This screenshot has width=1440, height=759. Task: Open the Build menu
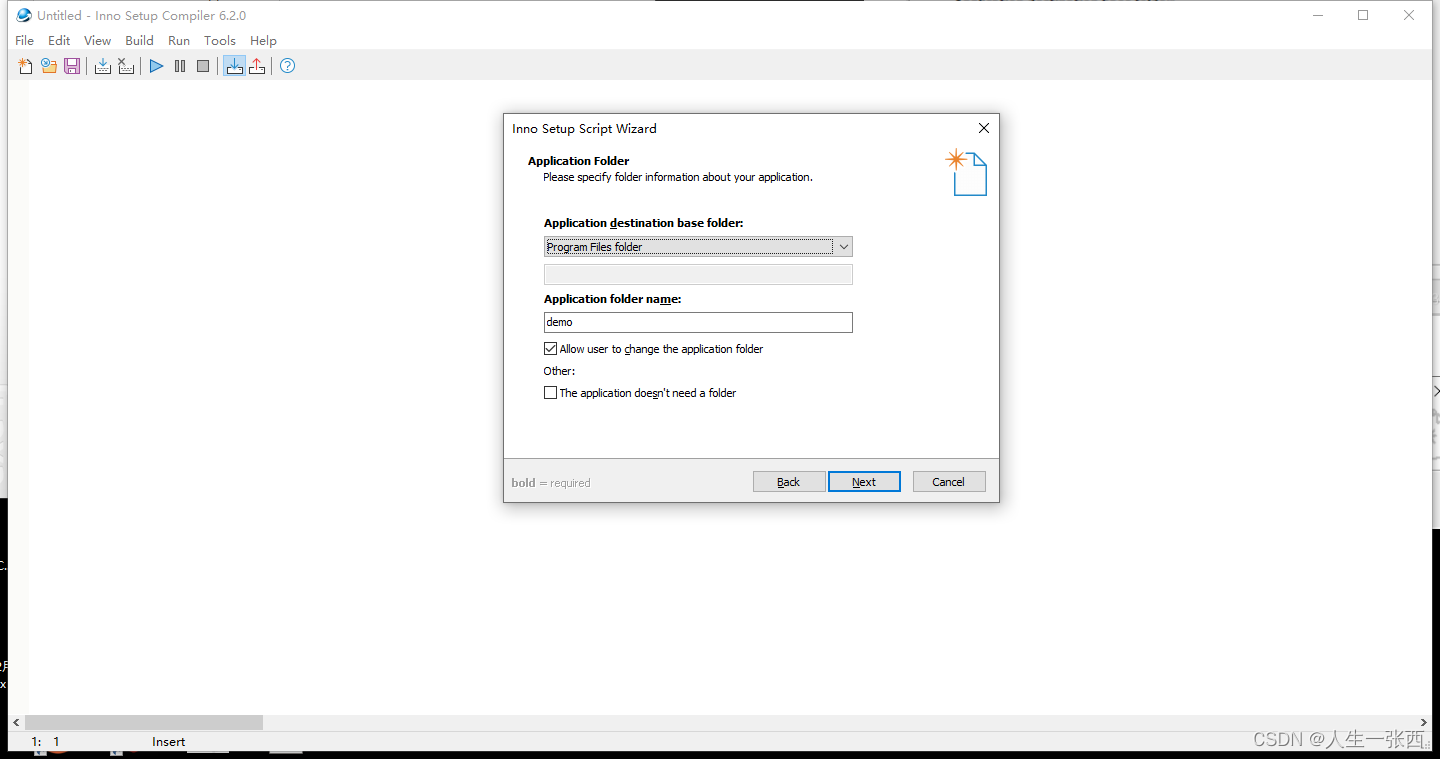click(x=139, y=40)
